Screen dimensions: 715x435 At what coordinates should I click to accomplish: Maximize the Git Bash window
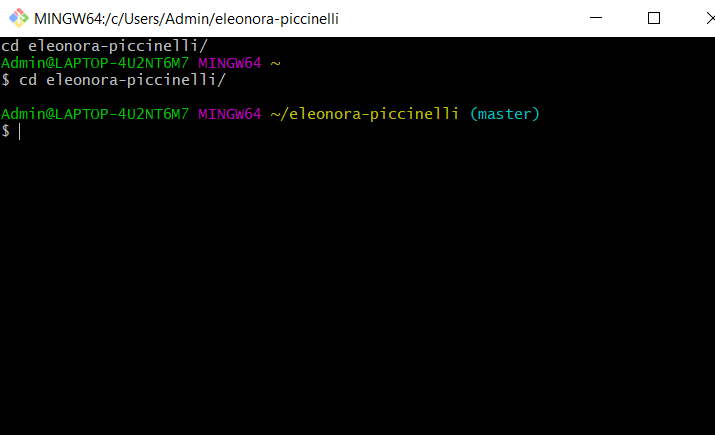coord(654,18)
